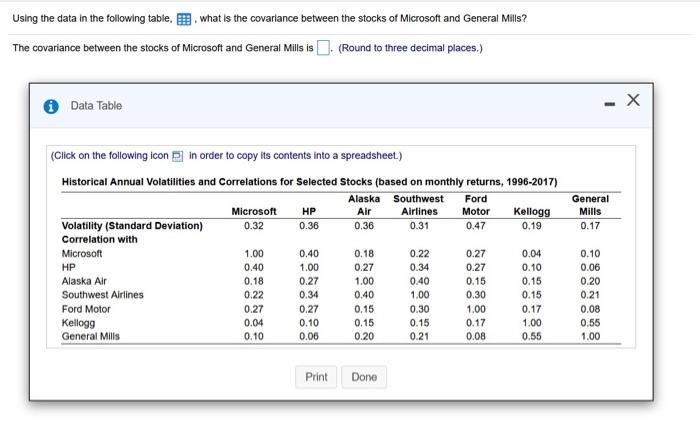
Task: Close the Data Table dialog with X
Action: 633,100
